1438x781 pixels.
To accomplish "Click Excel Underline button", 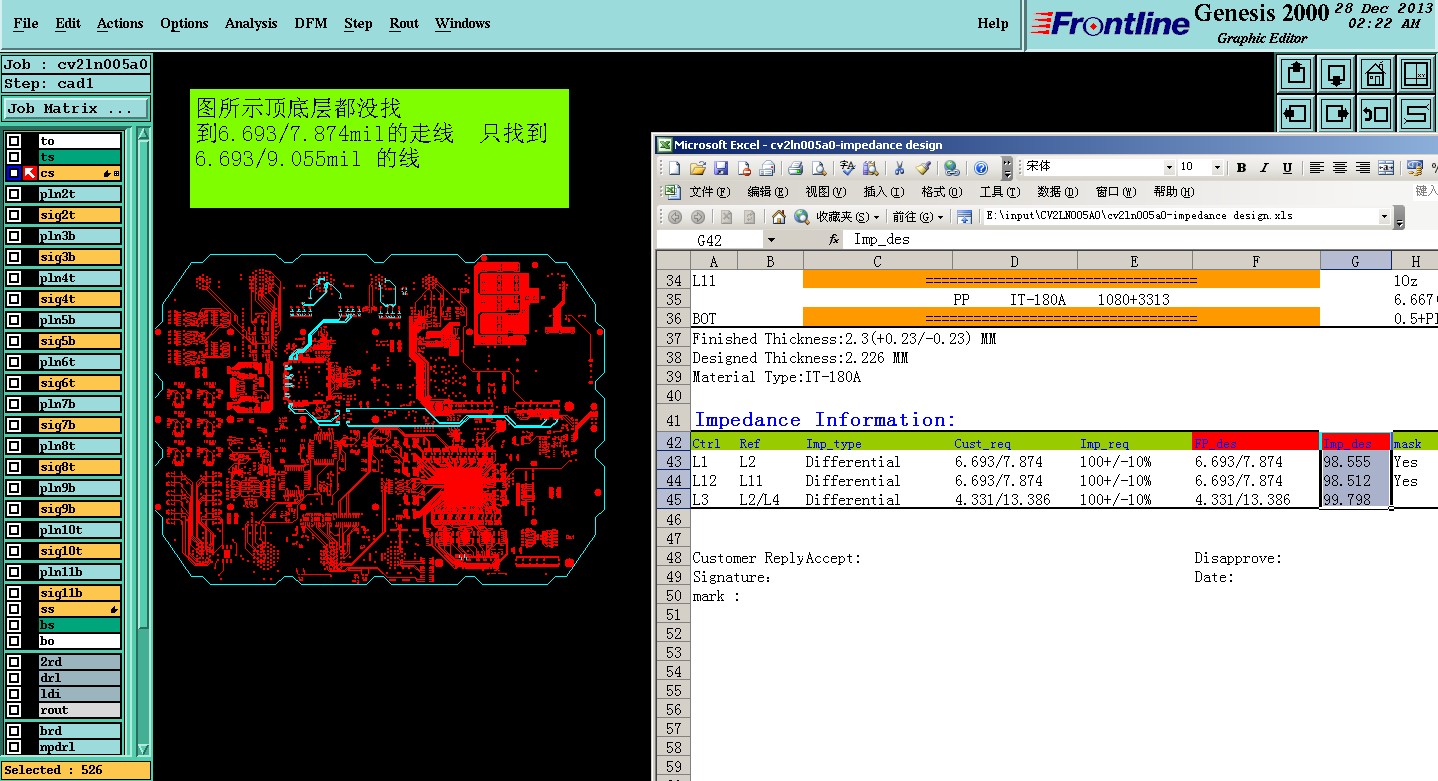I will pyautogui.click(x=1287, y=168).
